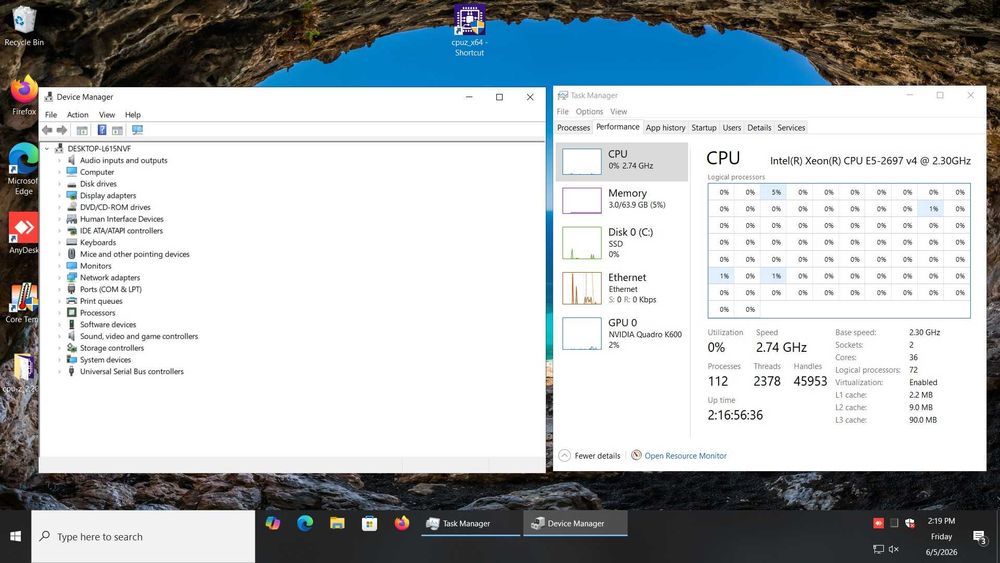Expand the Display adapters node

click(x=59, y=196)
